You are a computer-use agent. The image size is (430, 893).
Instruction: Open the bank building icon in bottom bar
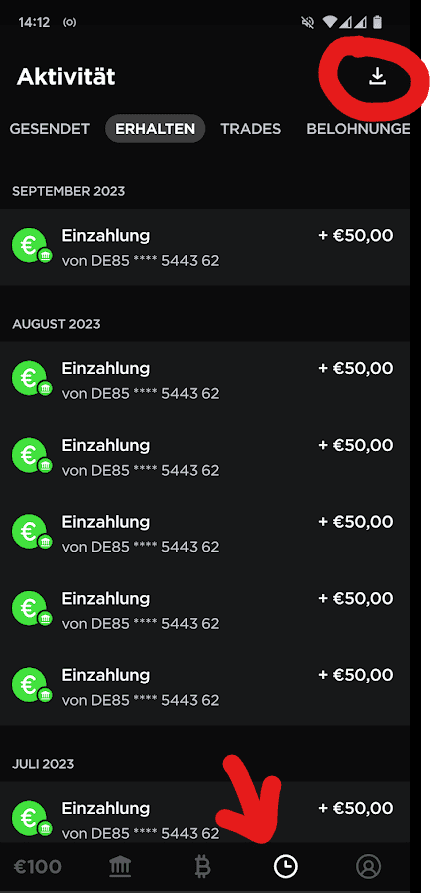[x=120, y=867]
